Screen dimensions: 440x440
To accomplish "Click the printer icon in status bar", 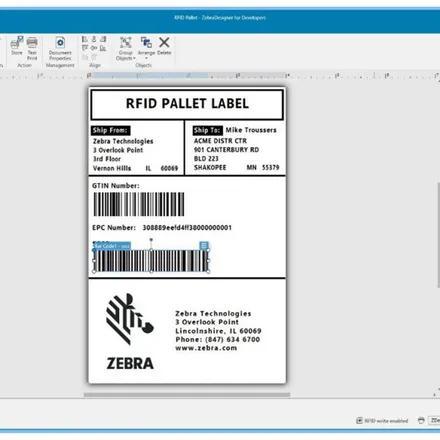I will tap(421, 420).
